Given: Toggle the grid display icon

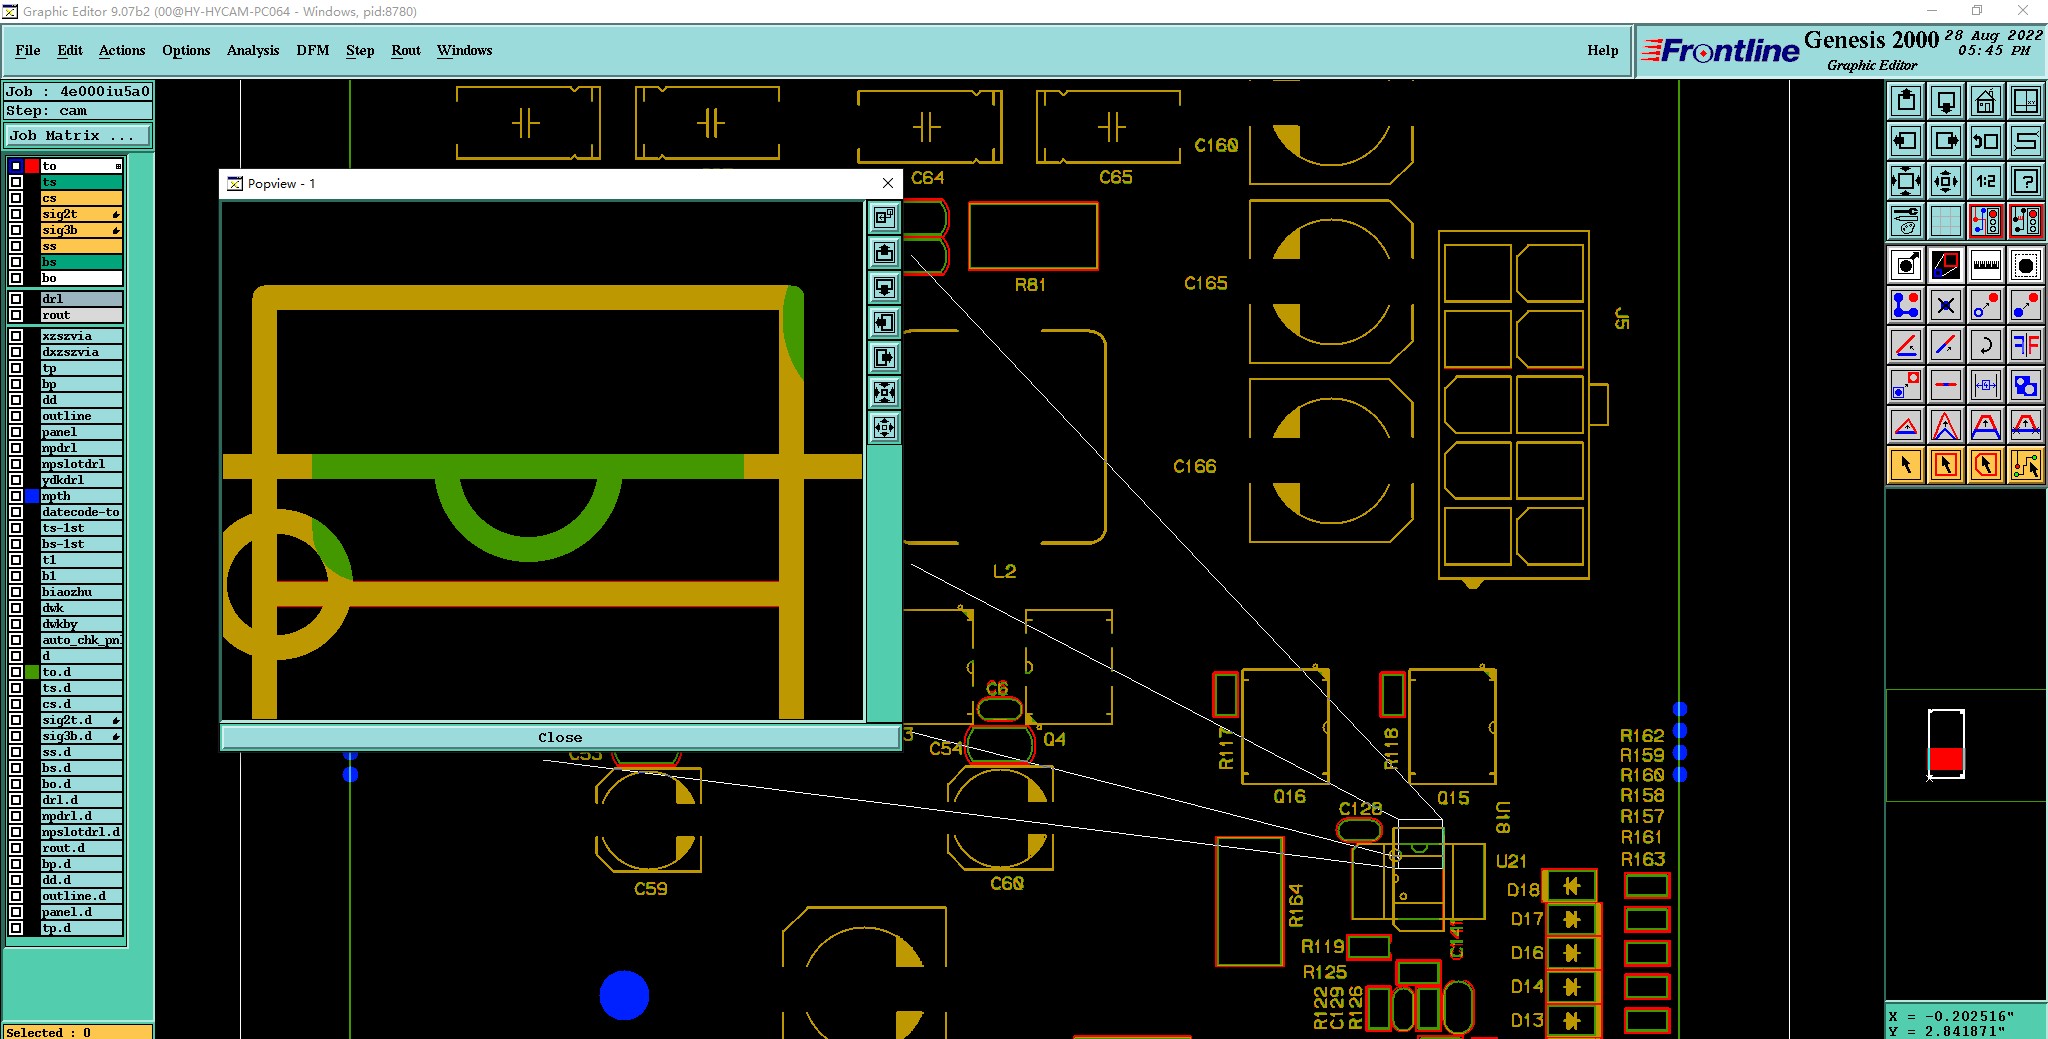Looking at the screenshot, I should pos(1945,220).
